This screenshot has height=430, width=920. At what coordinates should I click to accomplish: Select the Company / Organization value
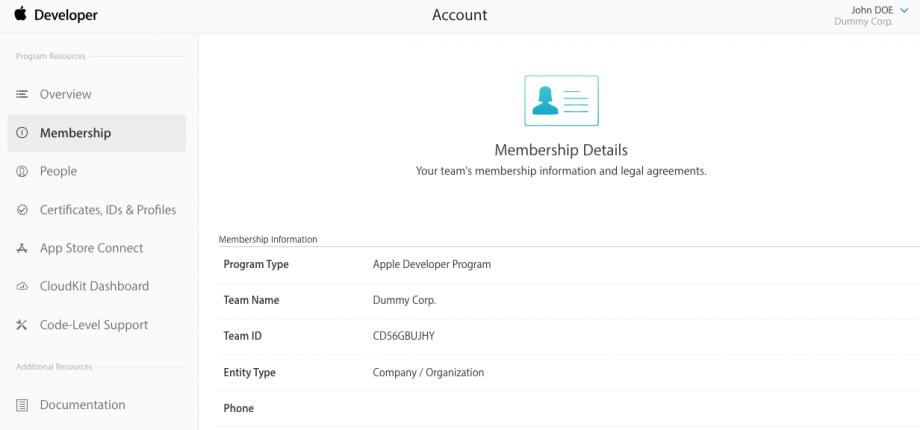point(428,373)
